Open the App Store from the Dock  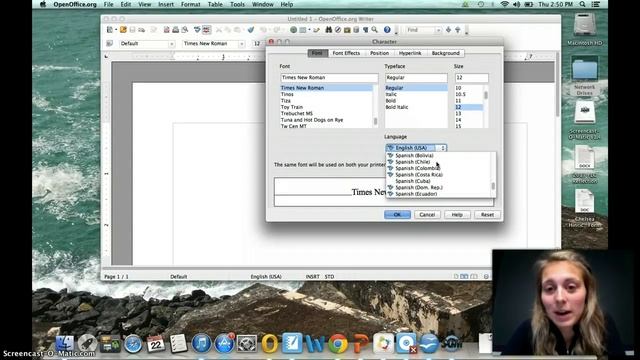(x=224, y=344)
